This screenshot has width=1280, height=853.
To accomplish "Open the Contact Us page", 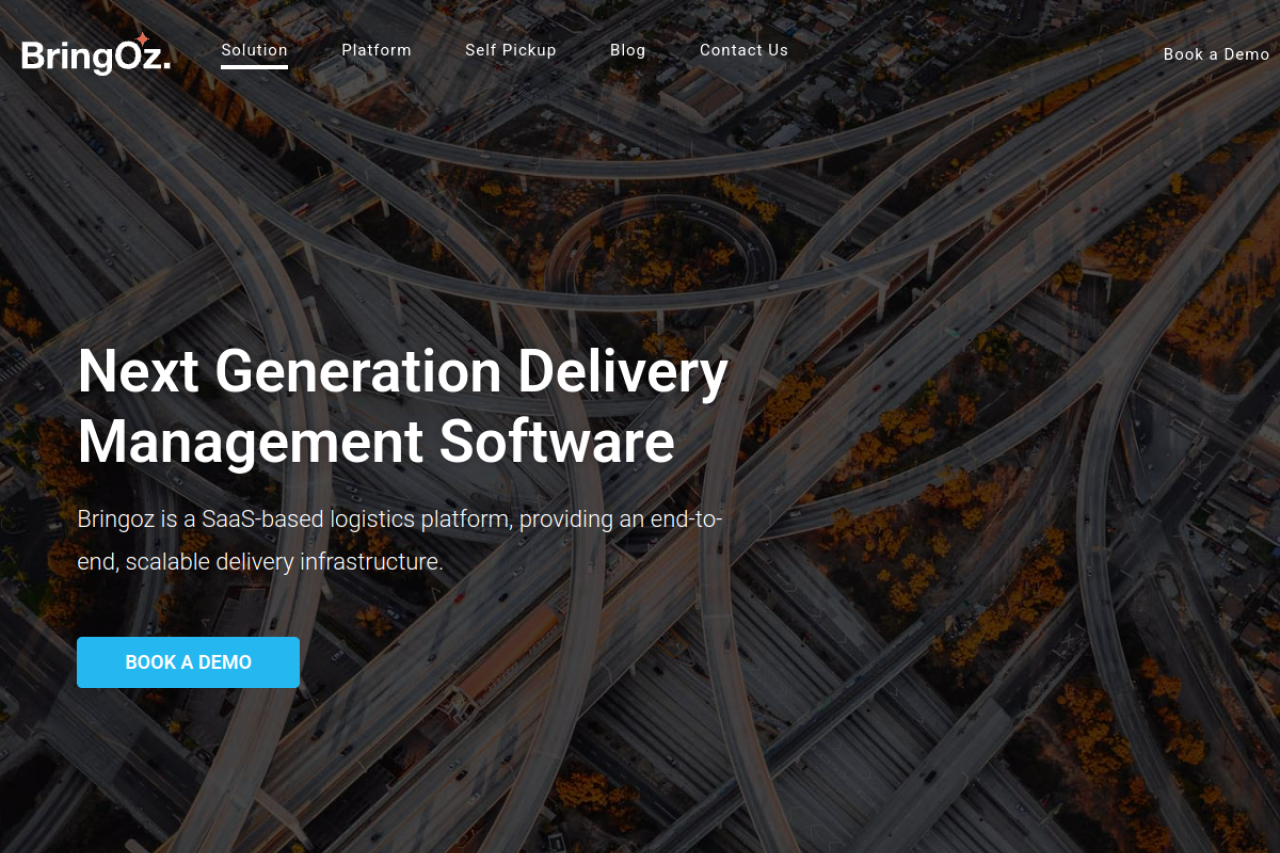I will click(x=744, y=50).
